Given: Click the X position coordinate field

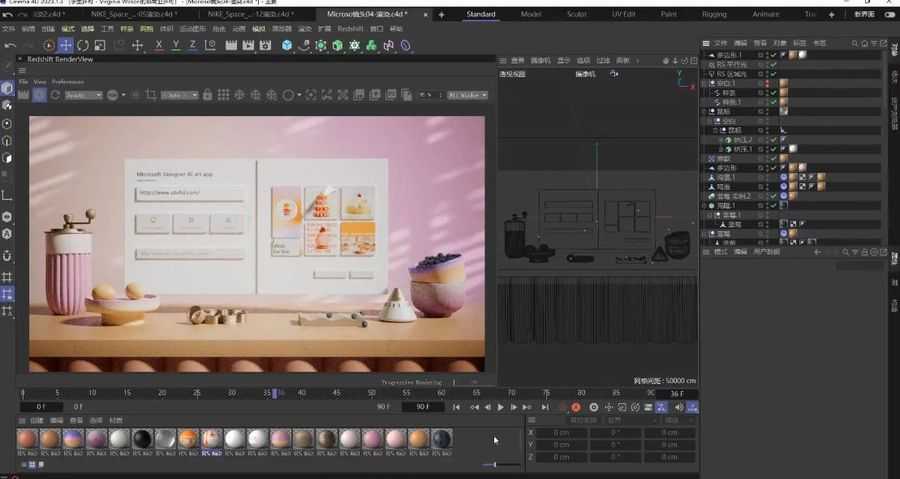Looking at the screenshot, I should [561, 433].
